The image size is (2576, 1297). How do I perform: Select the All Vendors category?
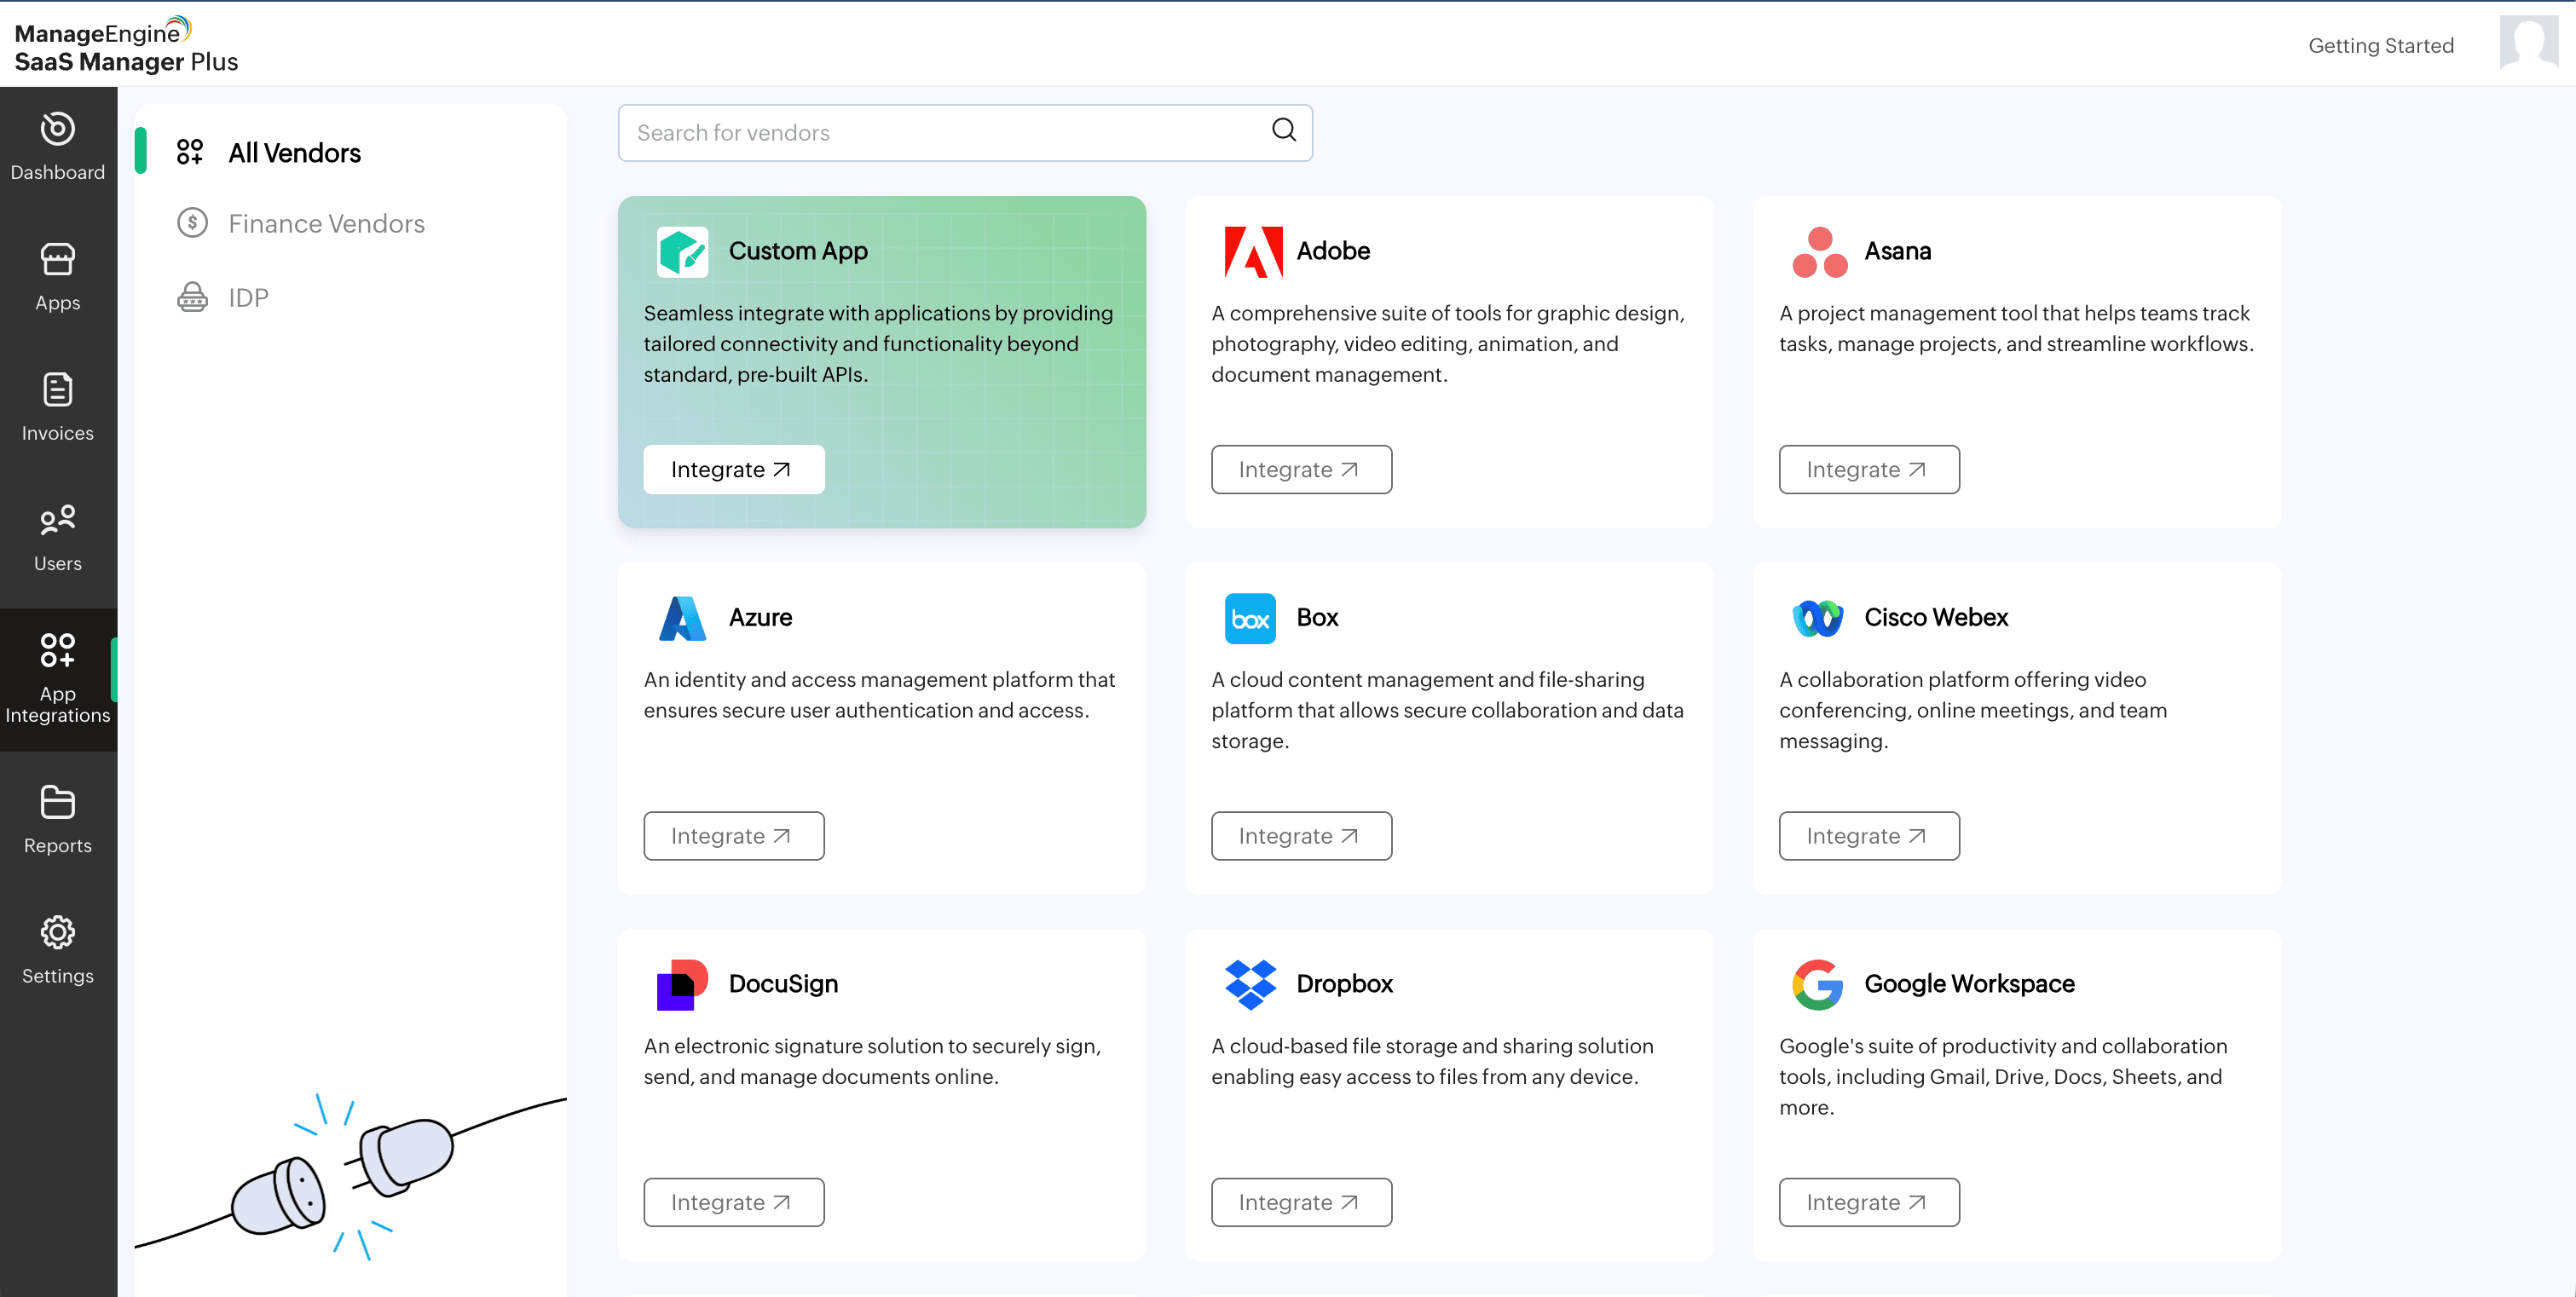(x=293, y=153)
